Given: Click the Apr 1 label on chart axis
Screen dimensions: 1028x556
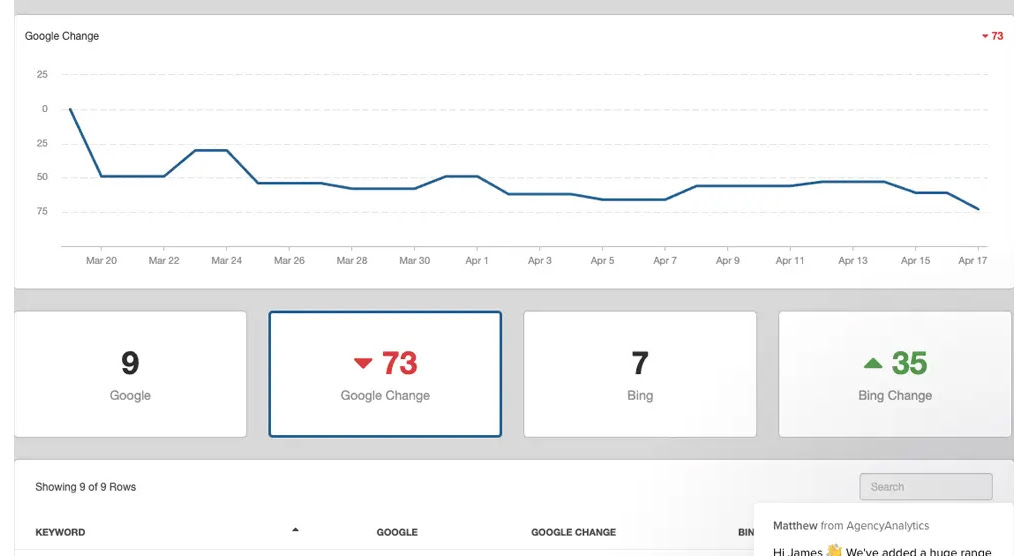Looking at the screenshot, I should 477,260.
